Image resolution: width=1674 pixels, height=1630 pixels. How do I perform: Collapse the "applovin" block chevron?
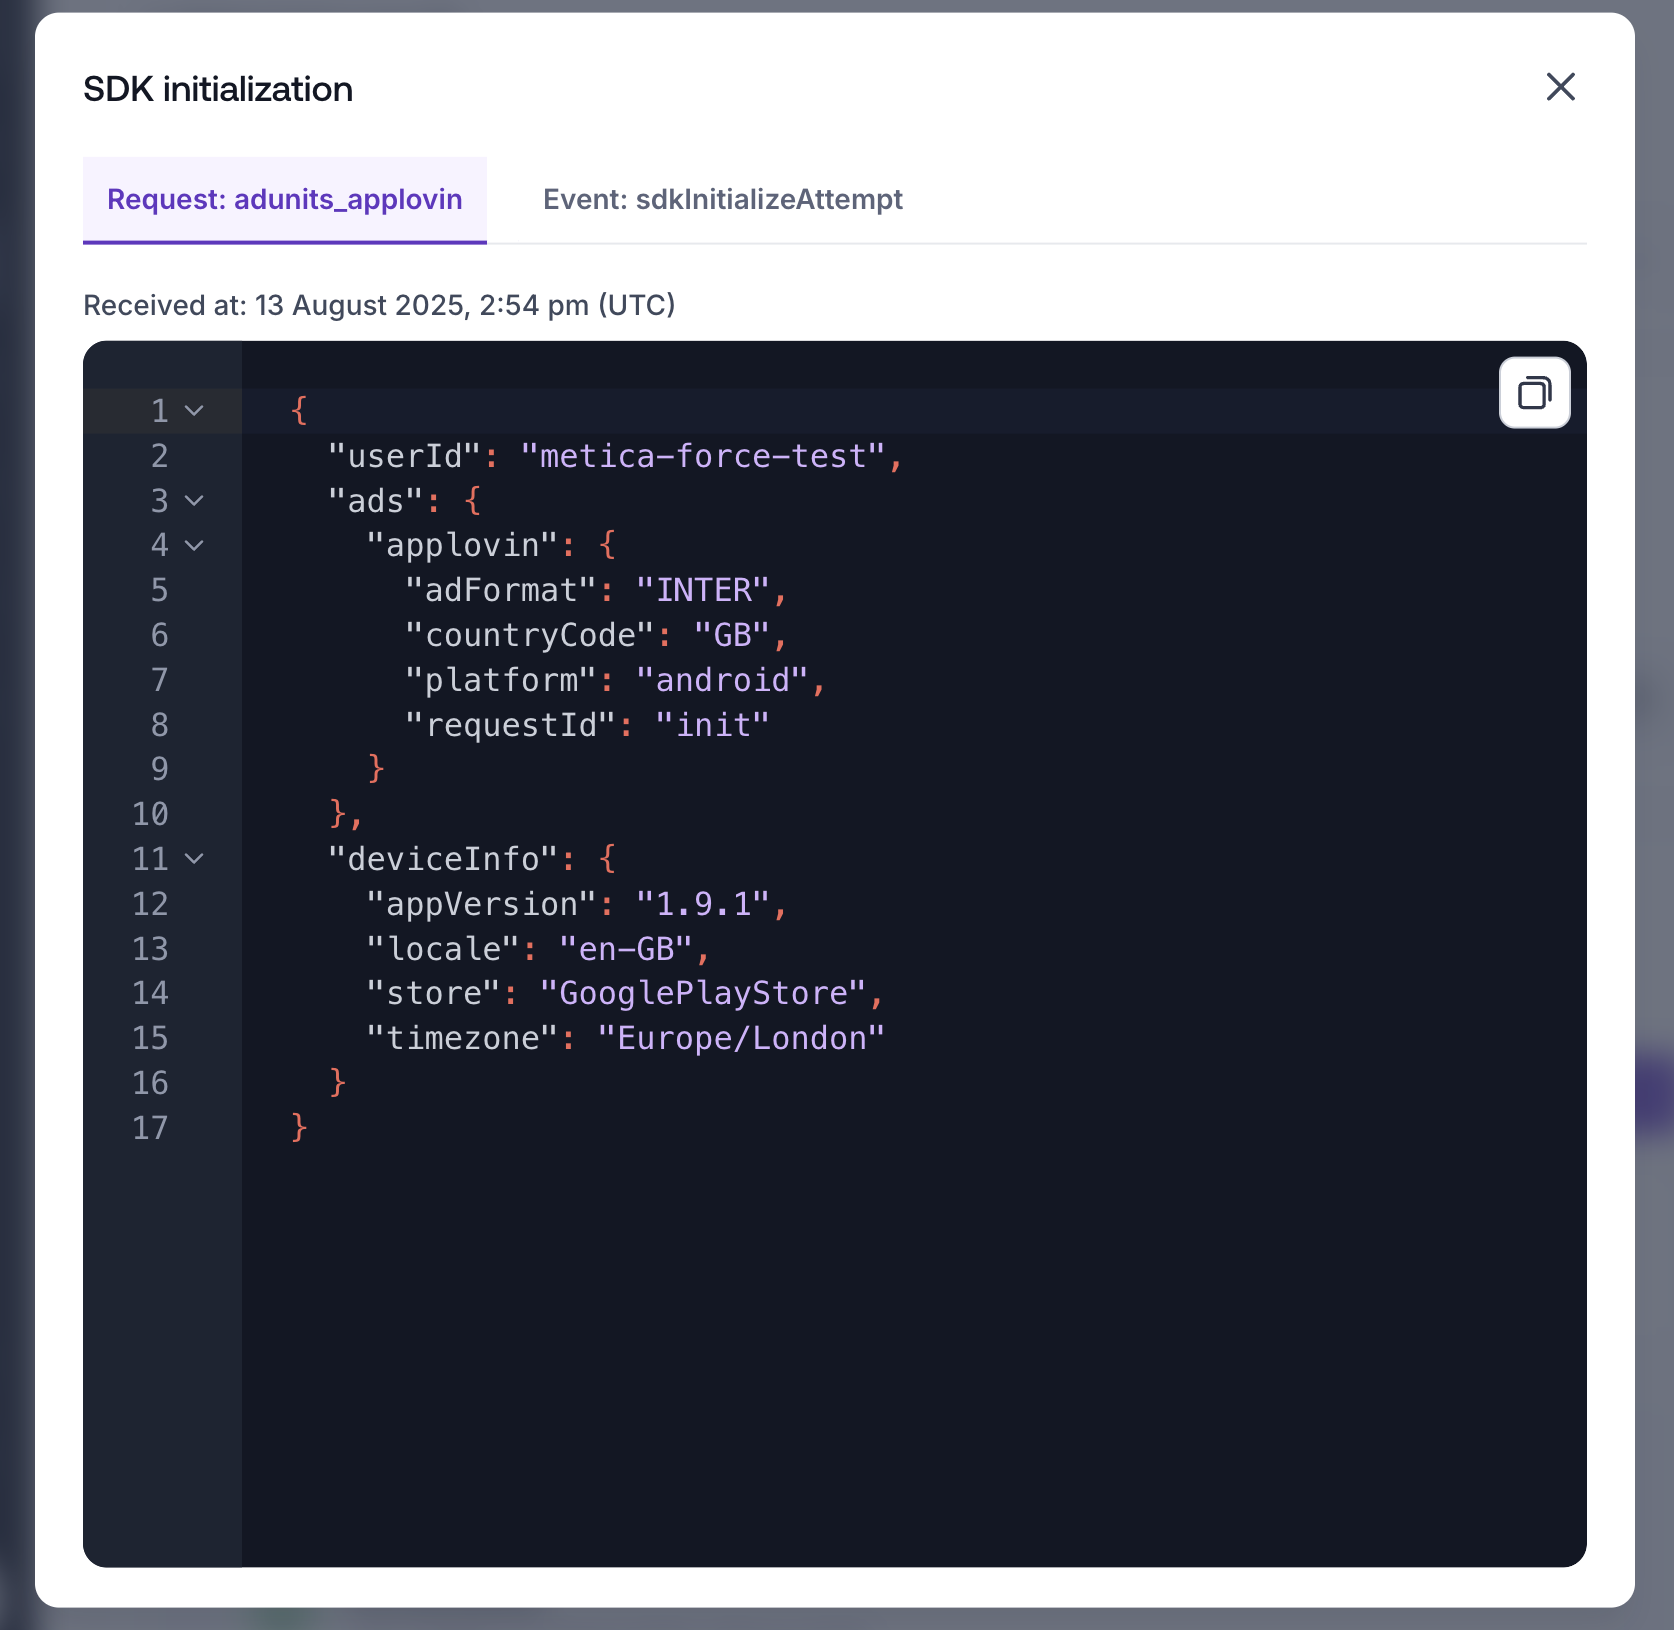click(195, 545)
